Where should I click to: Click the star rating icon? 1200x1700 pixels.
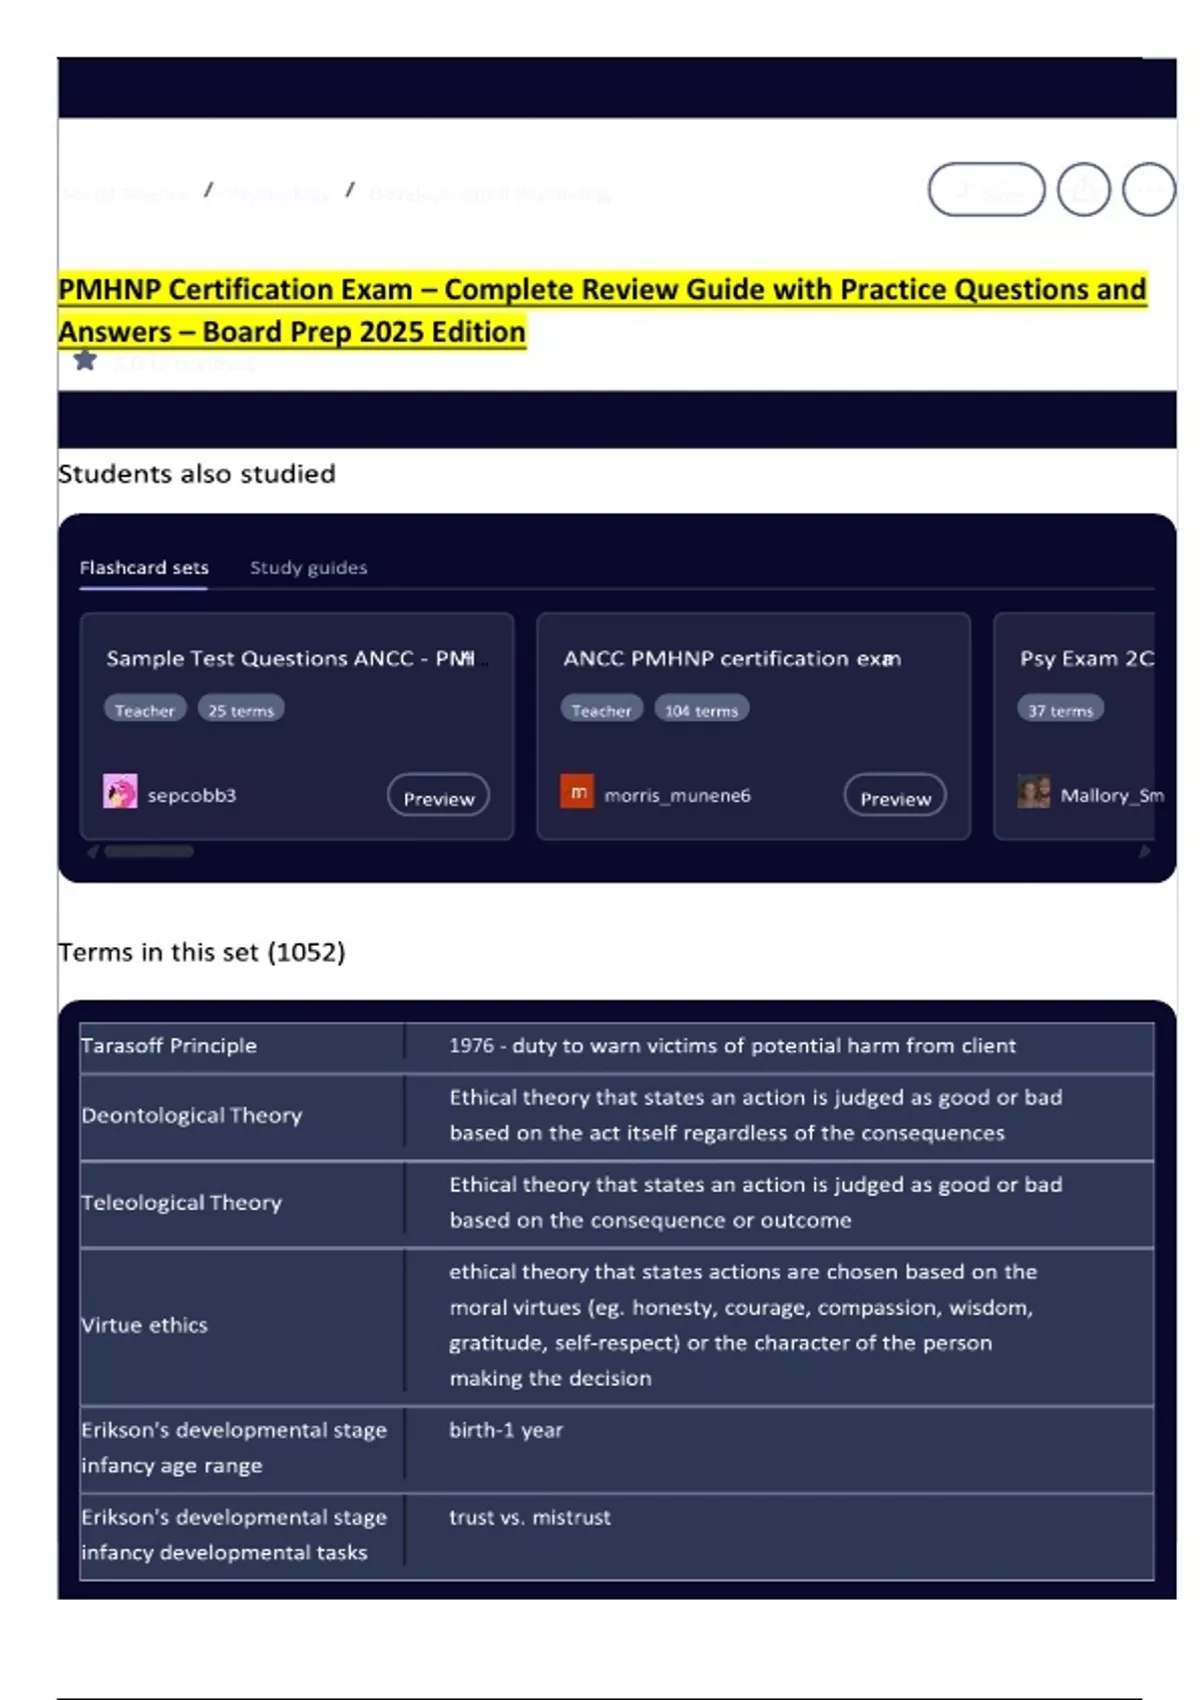[x=85, y=360]
